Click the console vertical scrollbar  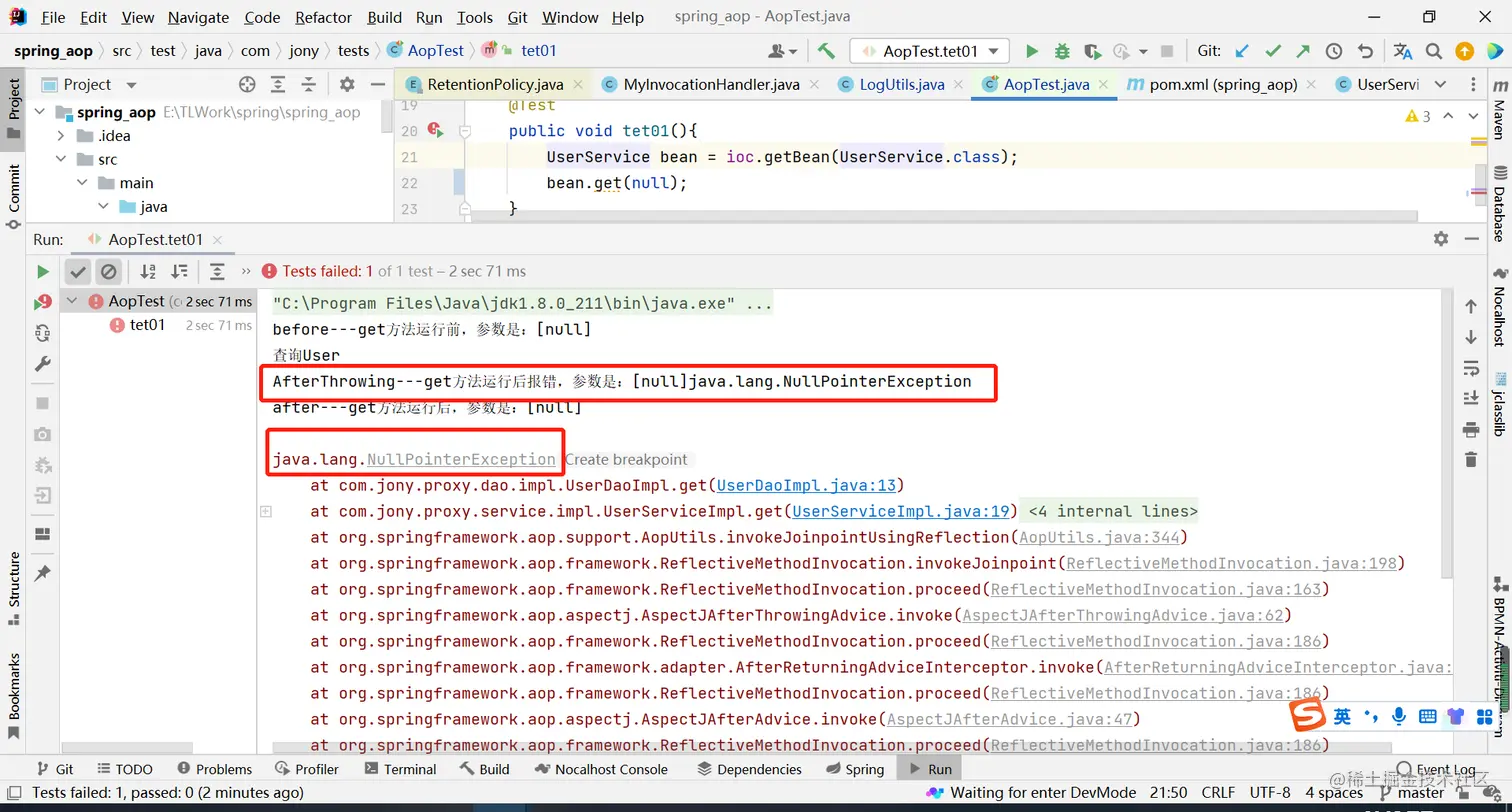(1447, 434)
